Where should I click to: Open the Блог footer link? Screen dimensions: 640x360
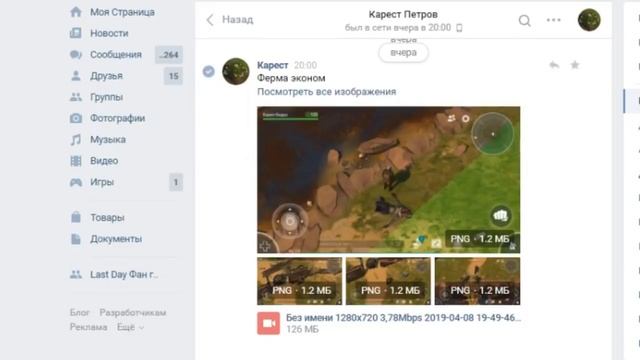click(79, 313)
